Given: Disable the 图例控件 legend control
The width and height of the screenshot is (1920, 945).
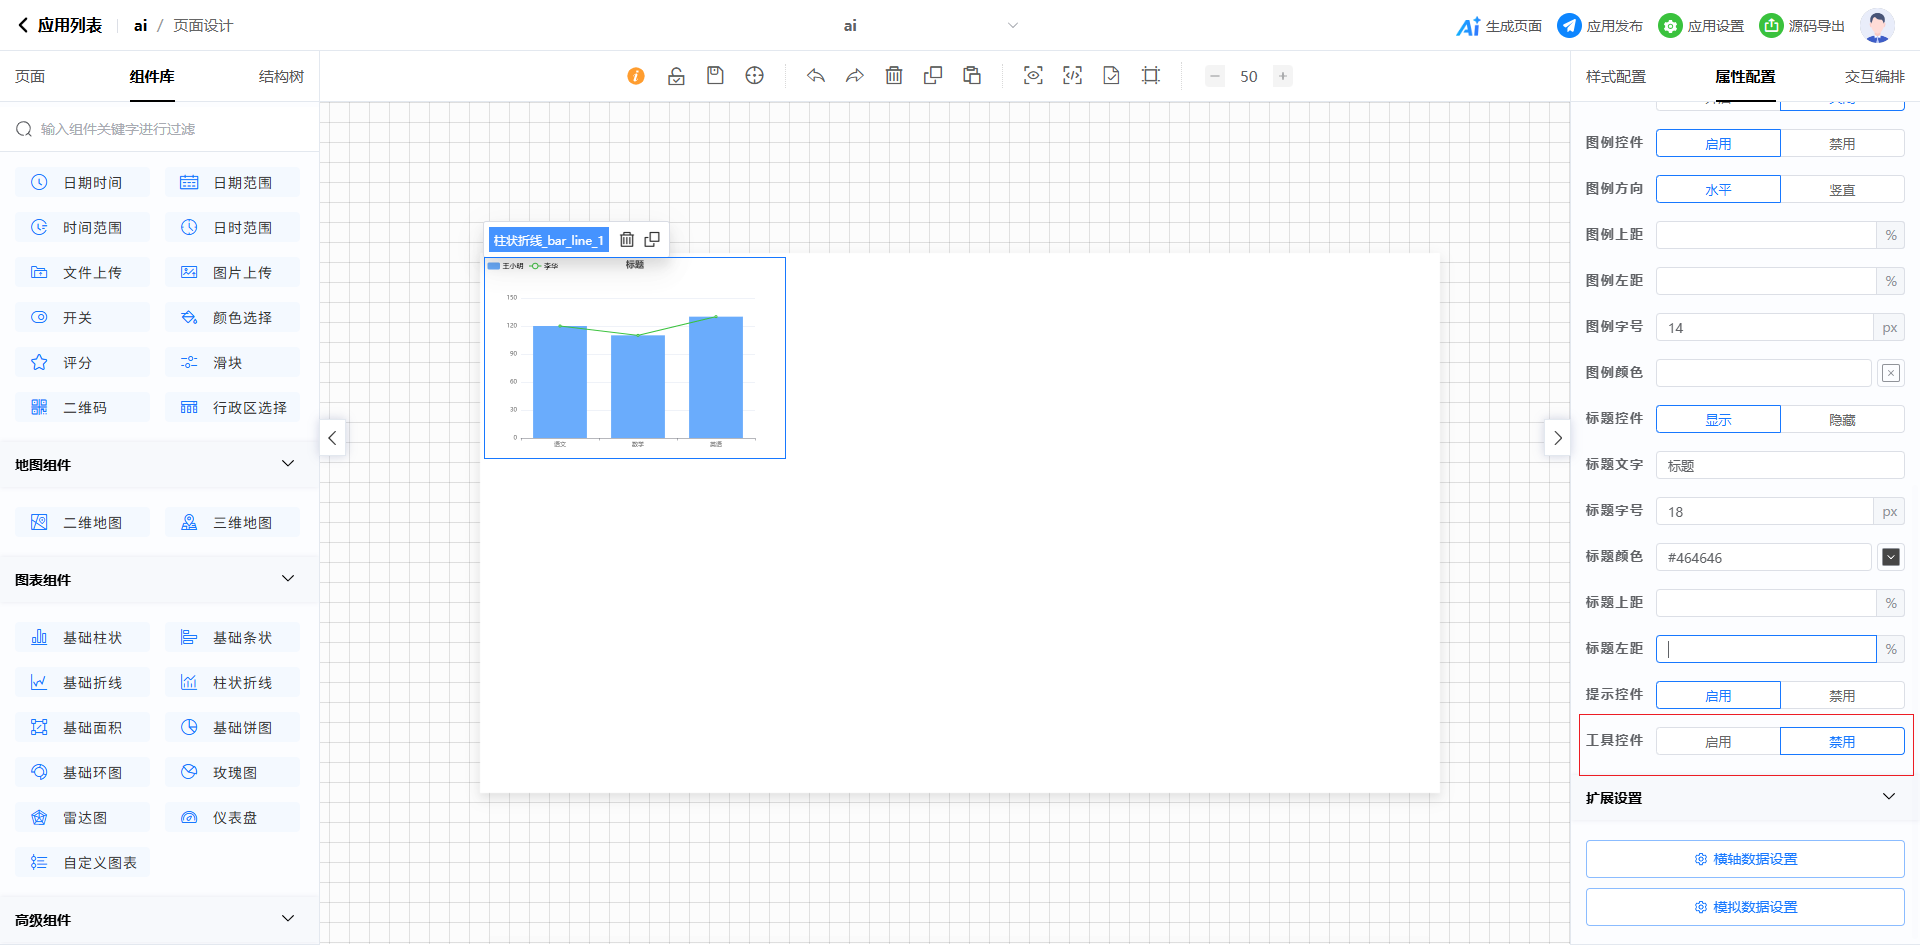Looking at the screenshot, I should (1841, 144).
